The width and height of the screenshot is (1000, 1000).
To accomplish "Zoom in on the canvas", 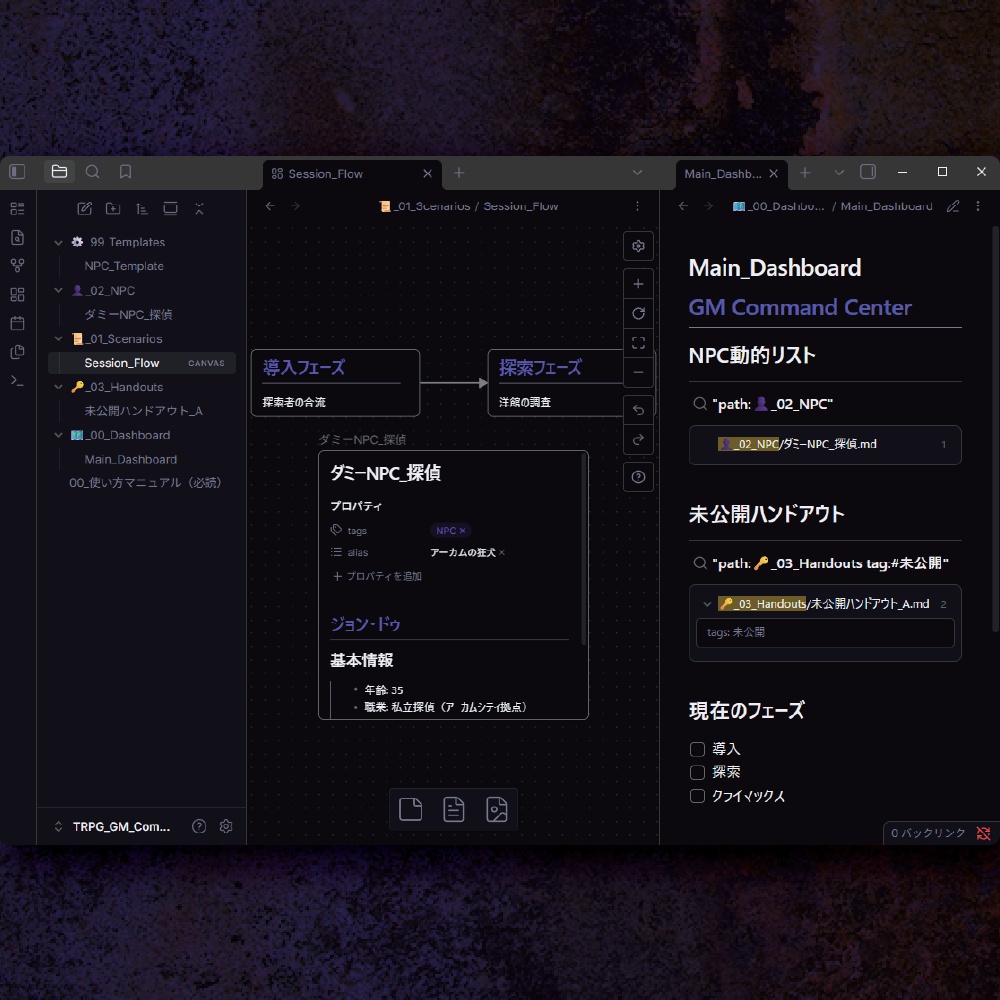I will (638, 284).
